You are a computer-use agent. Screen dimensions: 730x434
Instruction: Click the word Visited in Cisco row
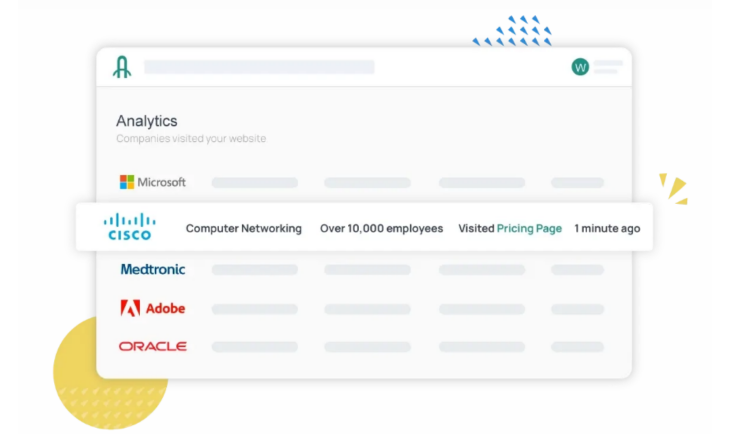click(476, 229)
